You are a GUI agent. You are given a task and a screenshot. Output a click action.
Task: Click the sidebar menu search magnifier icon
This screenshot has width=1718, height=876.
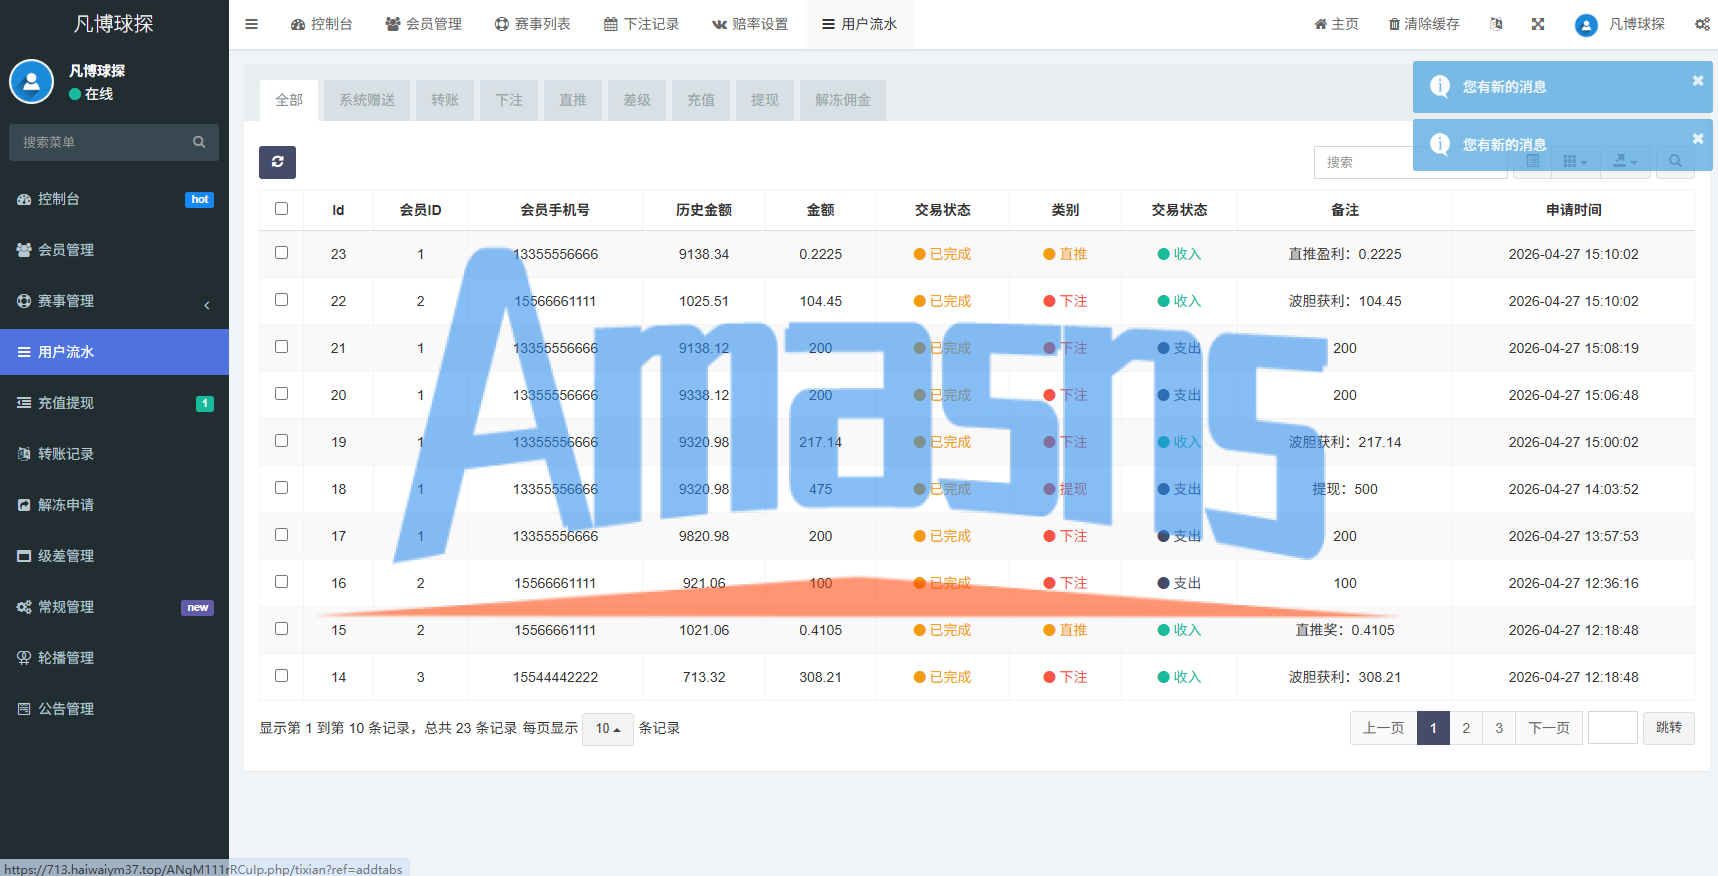199,142
